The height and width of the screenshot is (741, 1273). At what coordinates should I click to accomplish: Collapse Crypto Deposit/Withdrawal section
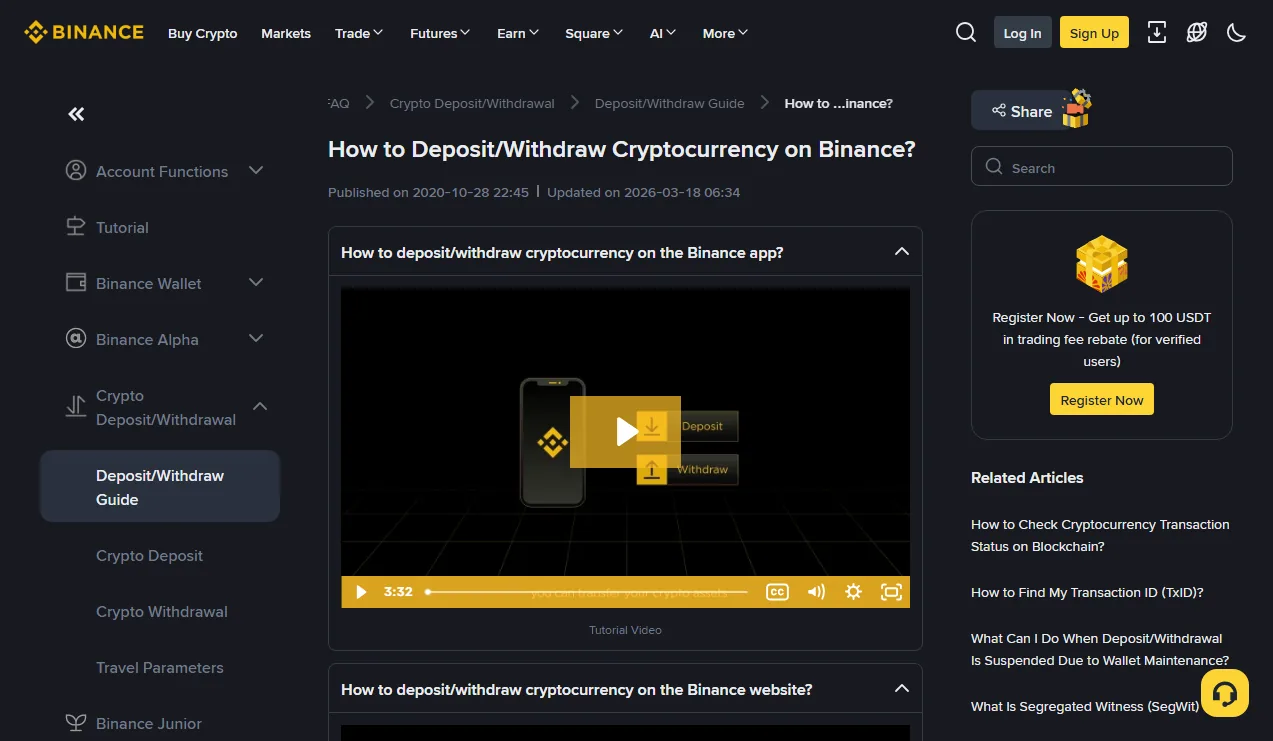[x=260, y=407]
